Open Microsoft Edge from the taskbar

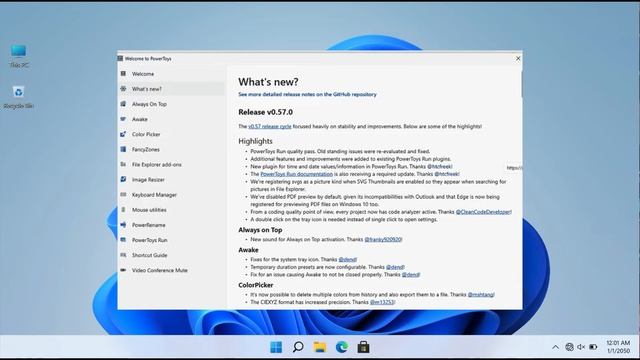[342, 347]
